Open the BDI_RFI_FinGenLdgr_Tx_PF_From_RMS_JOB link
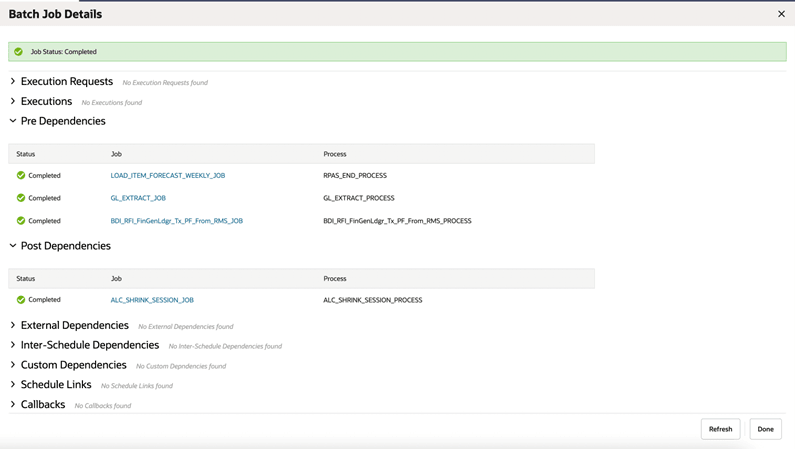 176,220
